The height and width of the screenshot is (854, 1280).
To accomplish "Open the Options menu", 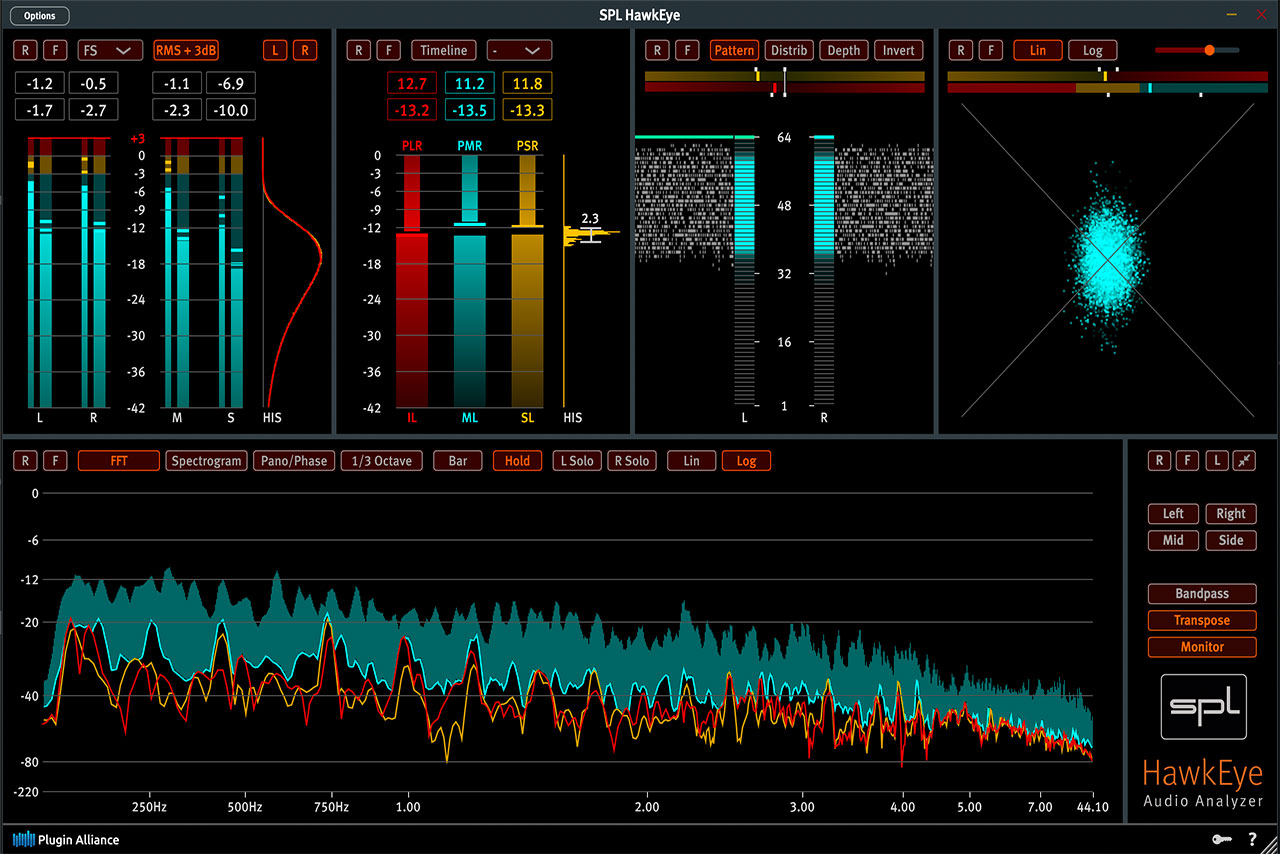I will (40, 16).
